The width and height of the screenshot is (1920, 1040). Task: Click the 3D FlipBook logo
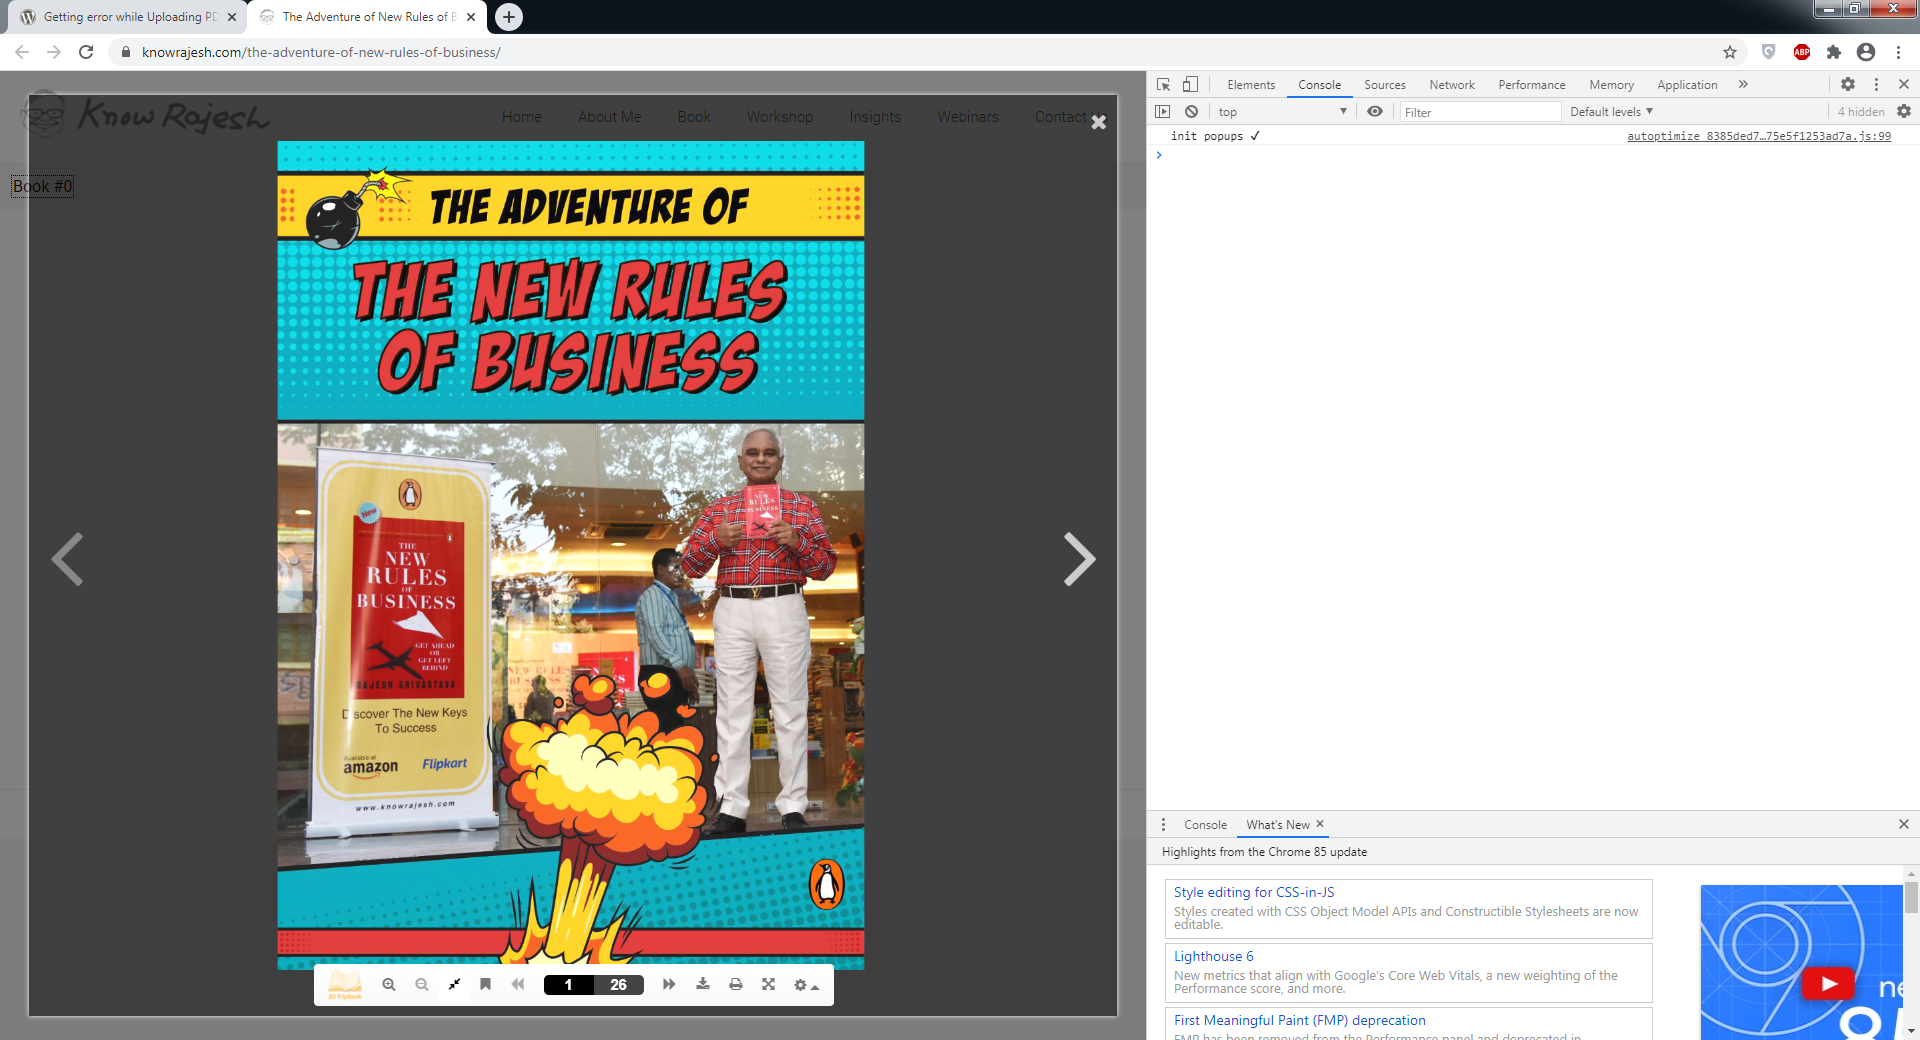[x=345, y=985]
